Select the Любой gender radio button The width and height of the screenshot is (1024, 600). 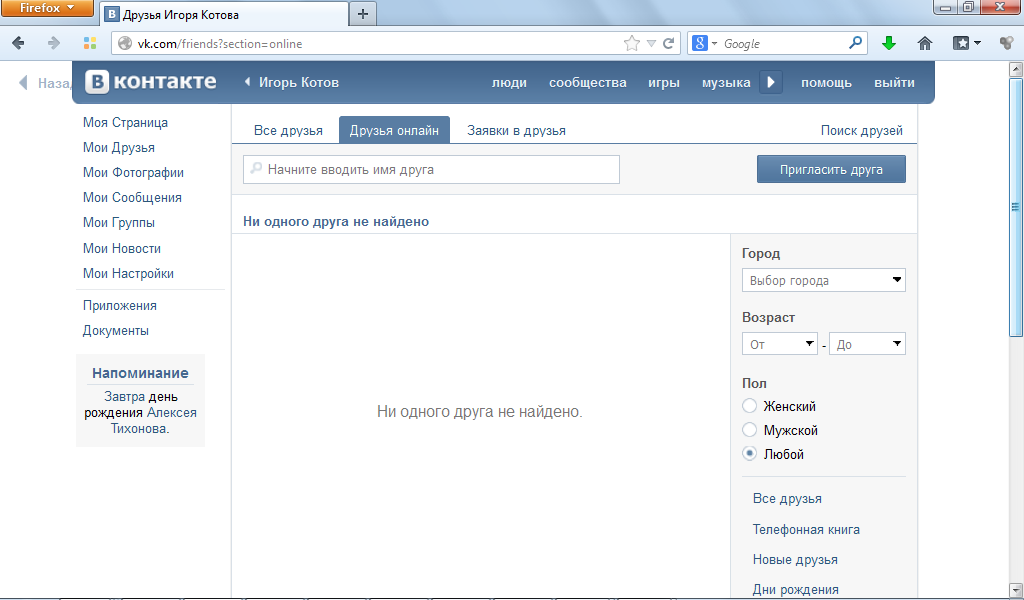pos(750,454)
